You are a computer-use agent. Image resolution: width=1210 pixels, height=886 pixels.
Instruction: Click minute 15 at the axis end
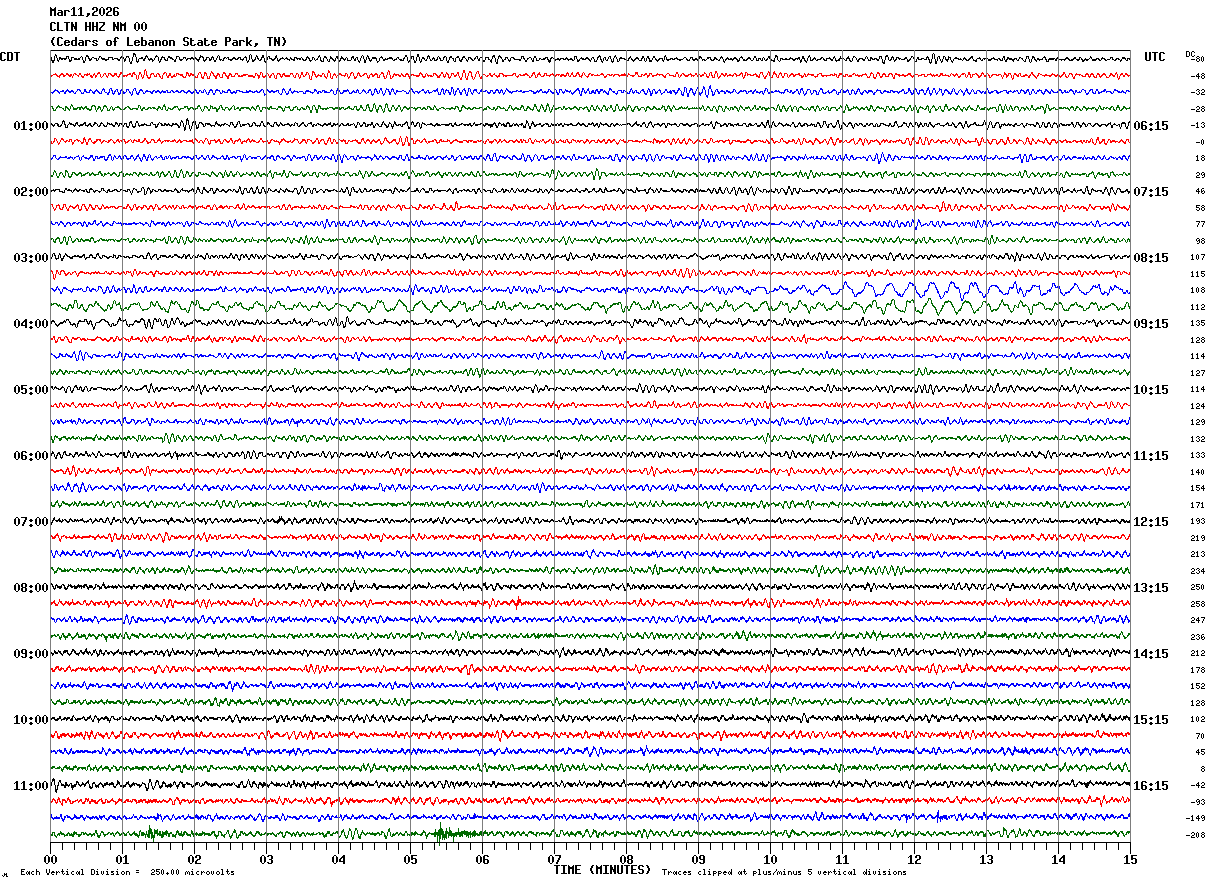point(1129,859)
